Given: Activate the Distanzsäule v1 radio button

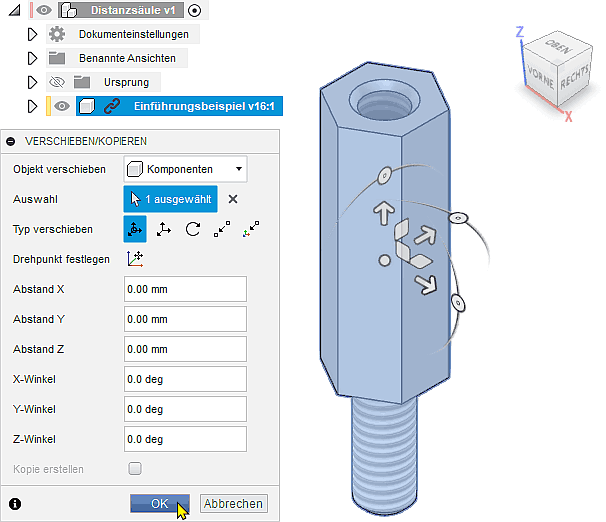Looking at the screenshot, I should (194, 11).
